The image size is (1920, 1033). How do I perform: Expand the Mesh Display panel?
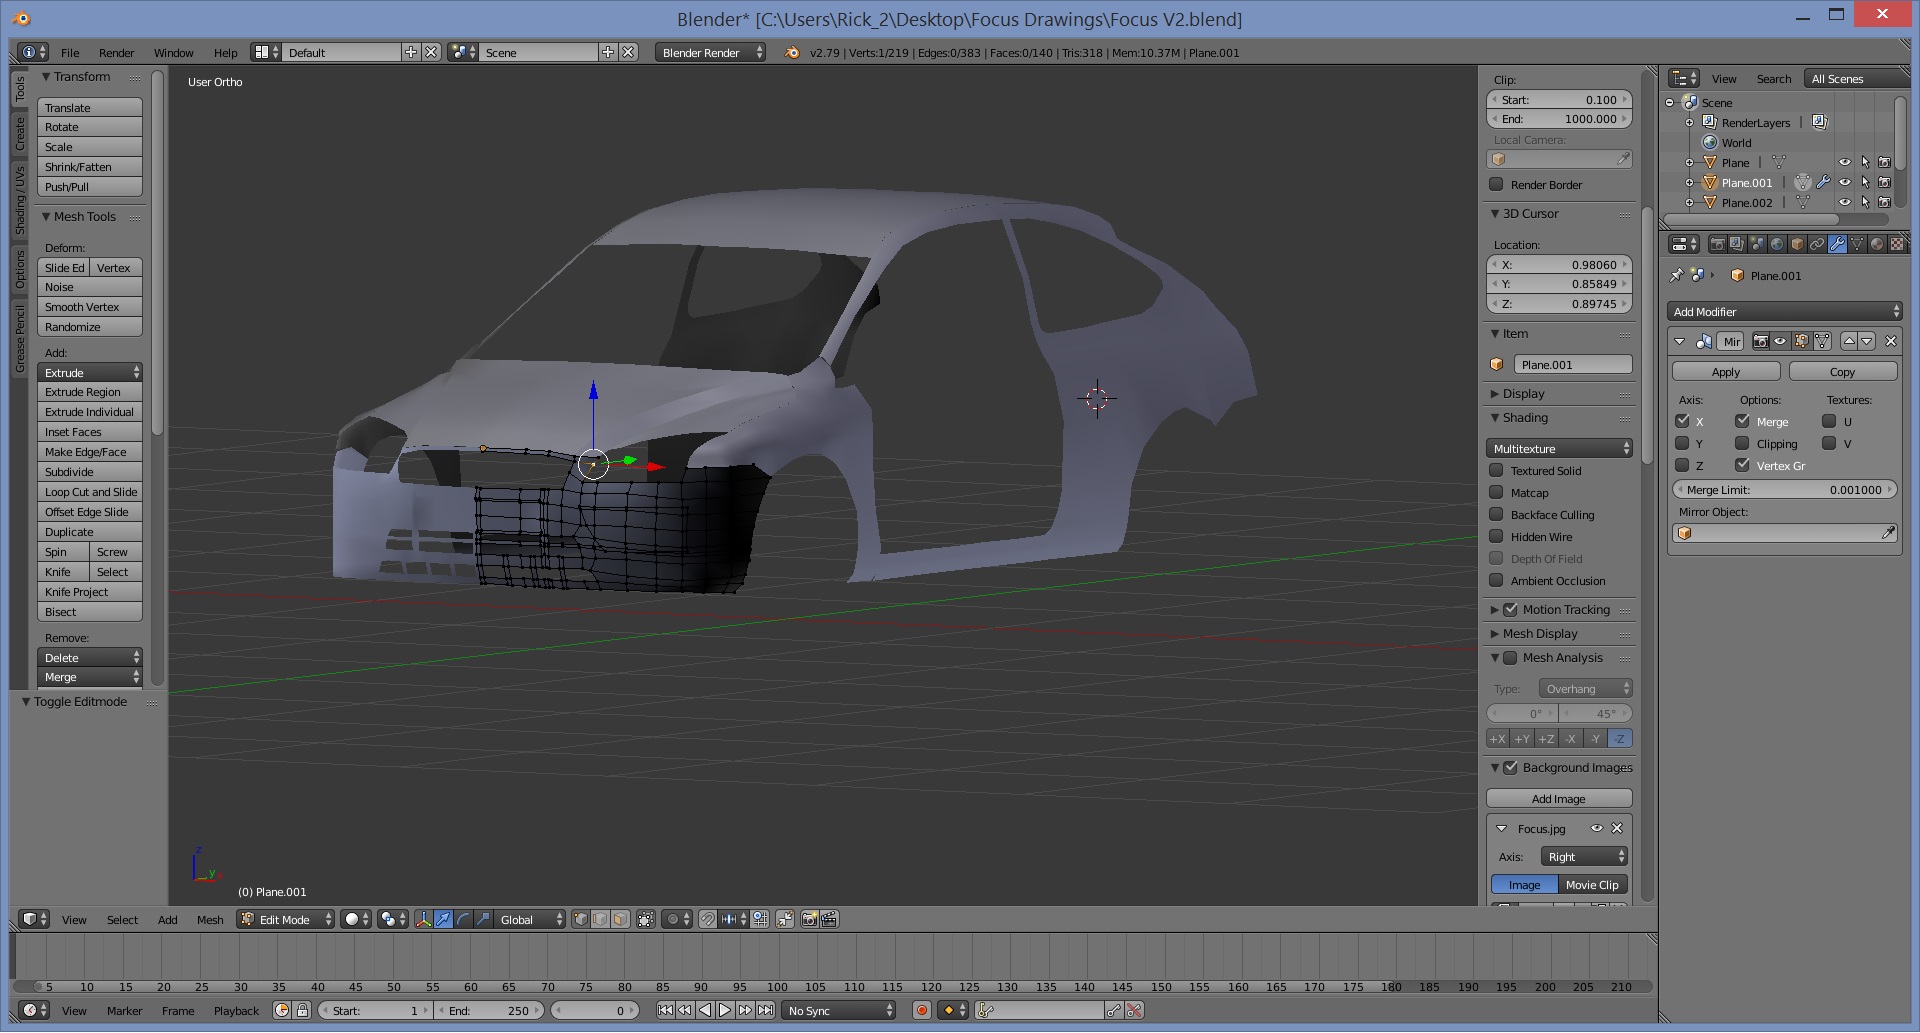click(x=1539, y=634)
